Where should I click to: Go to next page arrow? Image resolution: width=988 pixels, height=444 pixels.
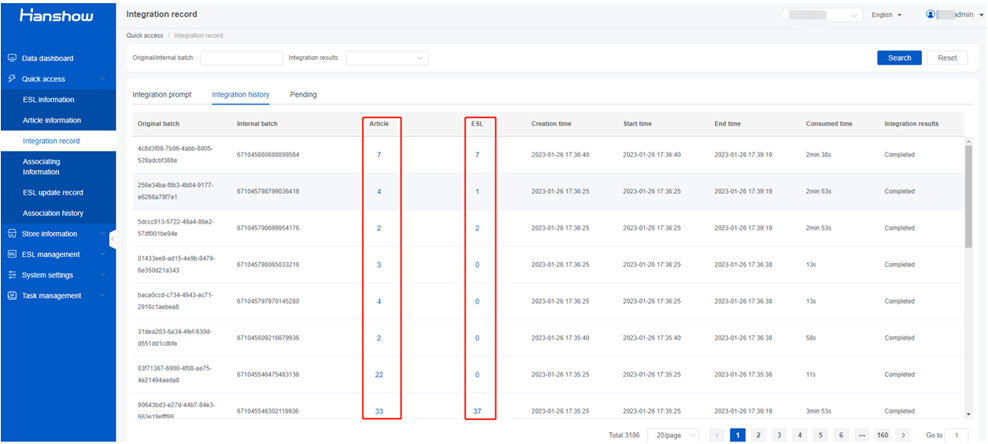pos(903,435)
